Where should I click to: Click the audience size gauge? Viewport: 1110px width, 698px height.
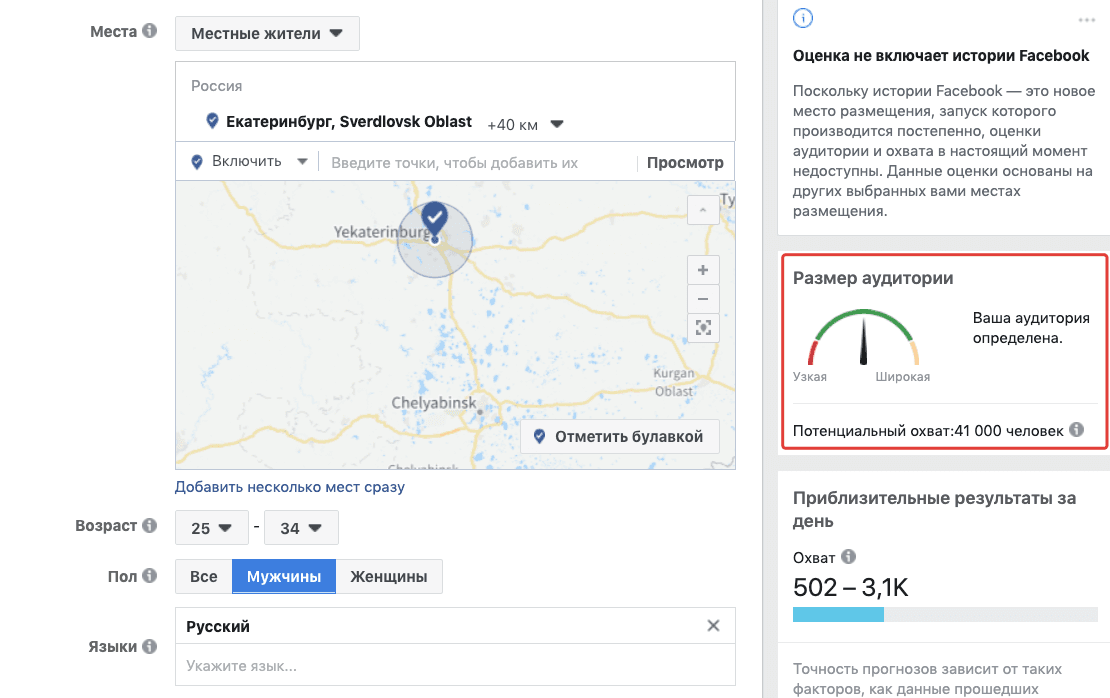click(864, 337)
